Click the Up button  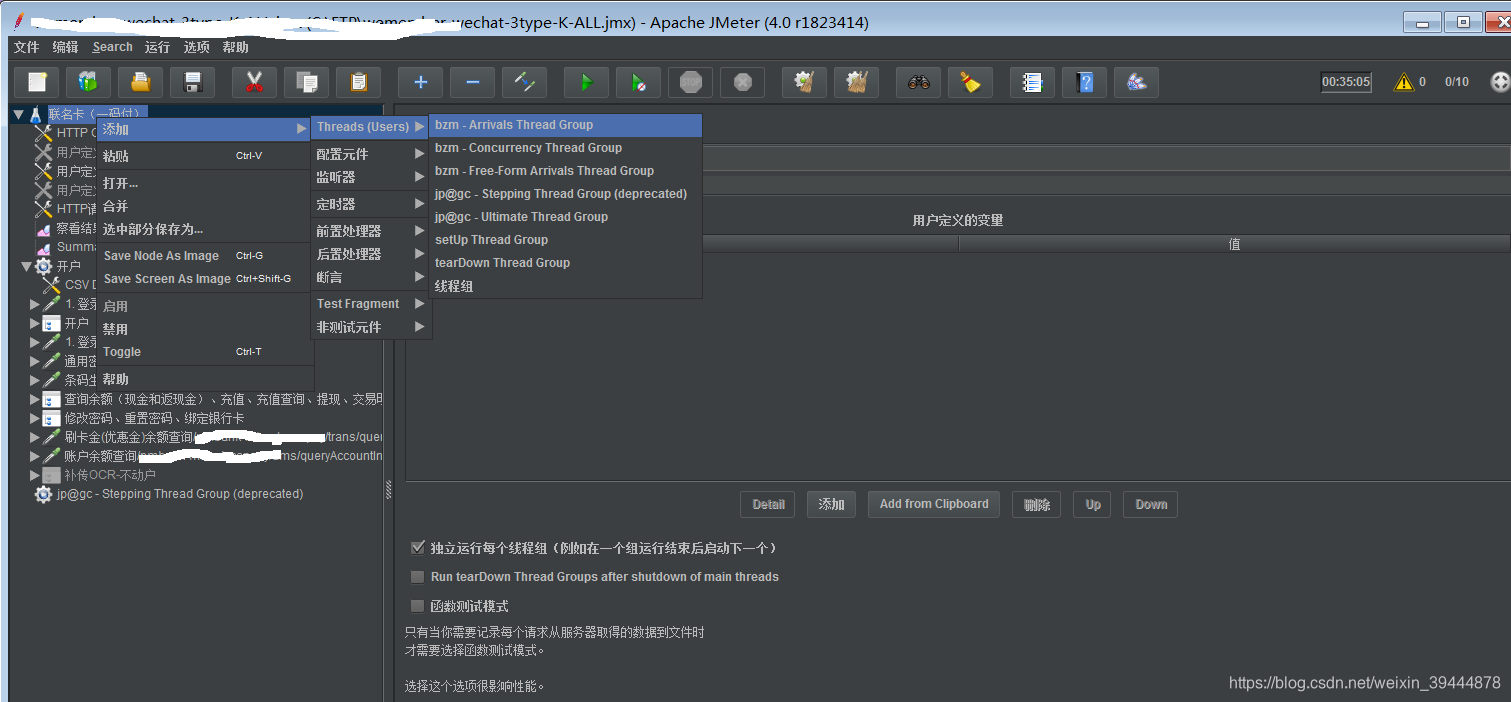(x=1093, y=504)
